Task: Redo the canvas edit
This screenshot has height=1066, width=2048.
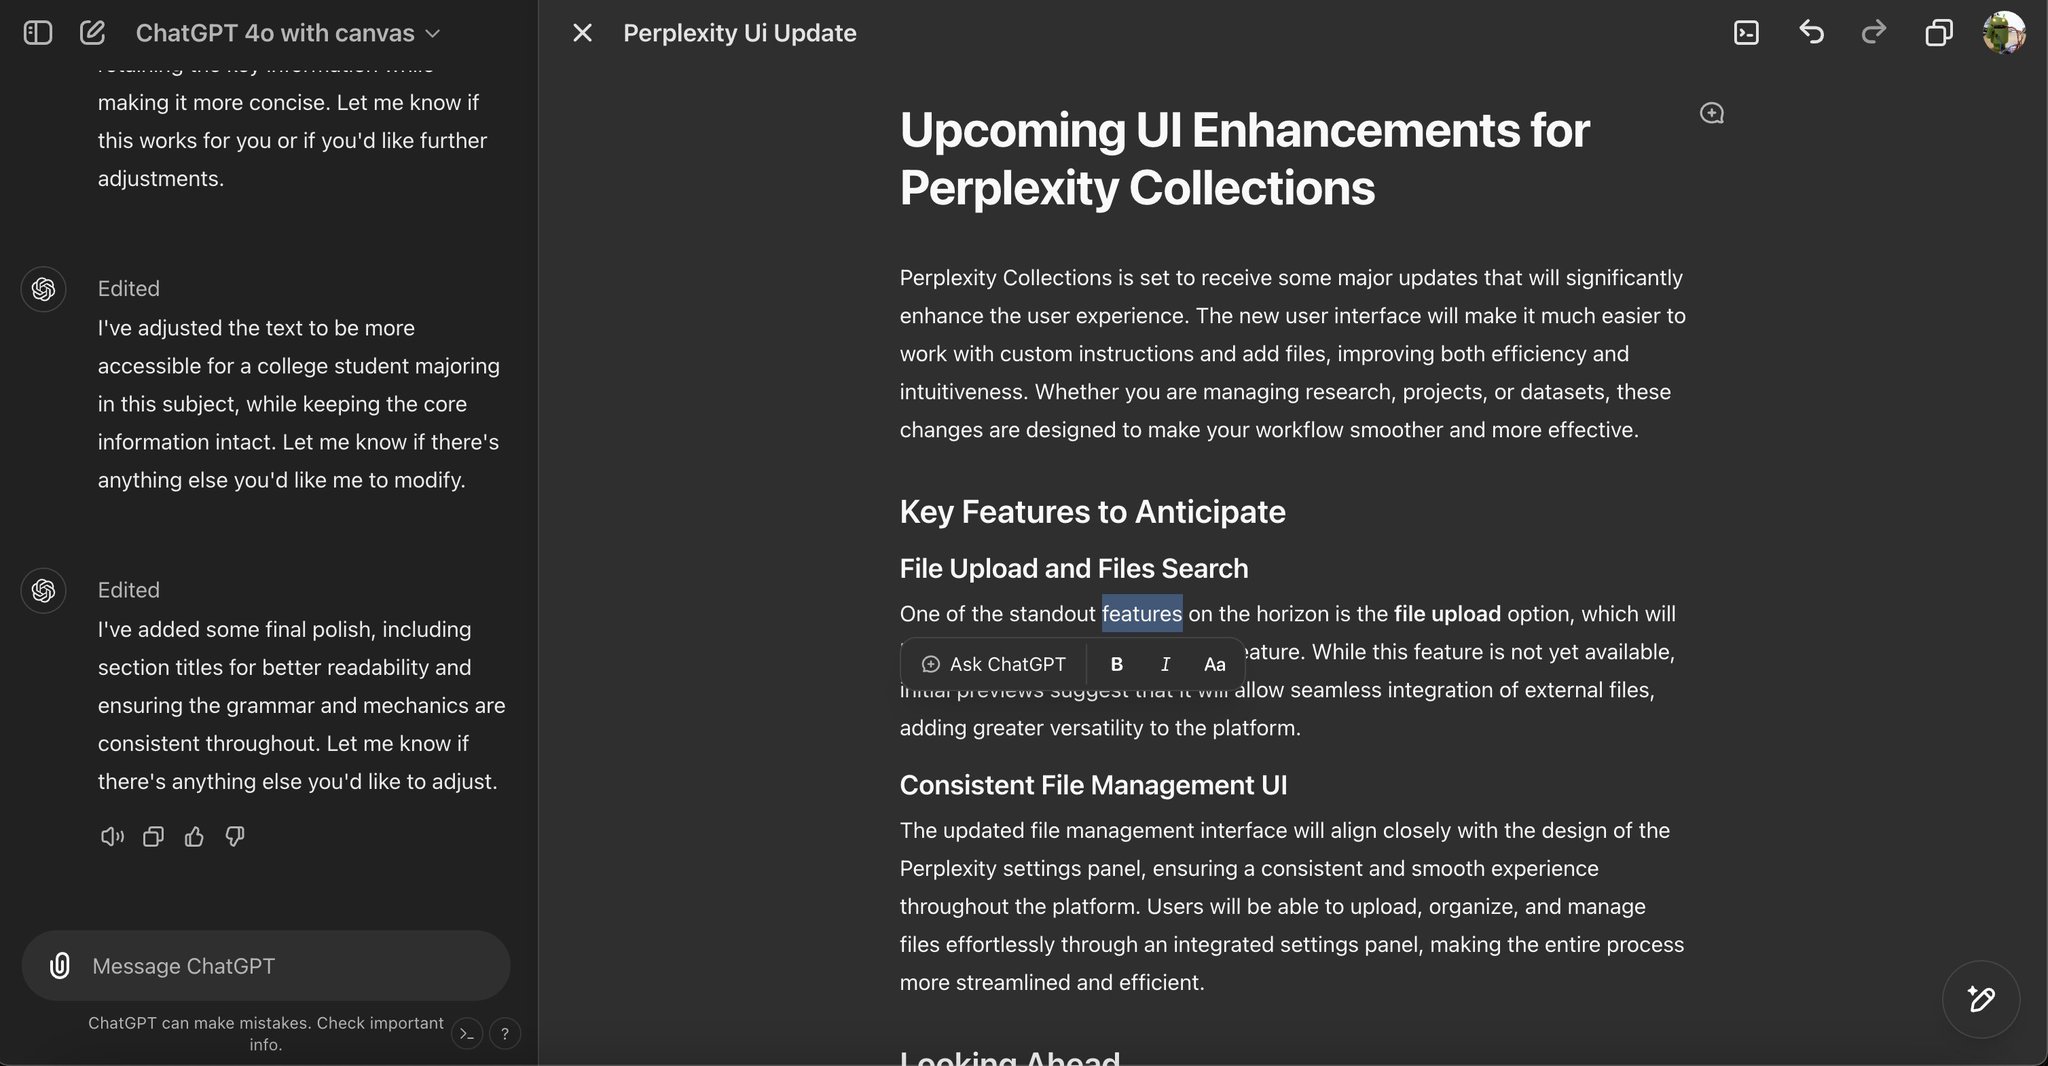Action: [1874, 33]
